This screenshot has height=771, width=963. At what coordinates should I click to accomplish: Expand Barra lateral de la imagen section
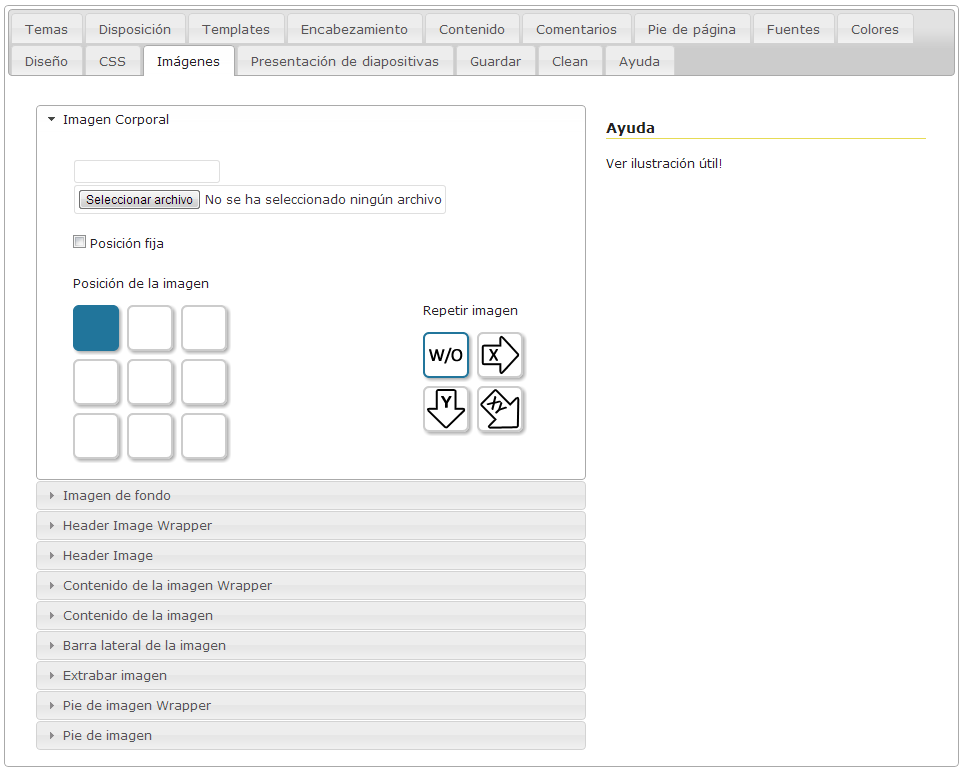click(x=311, y=646)
